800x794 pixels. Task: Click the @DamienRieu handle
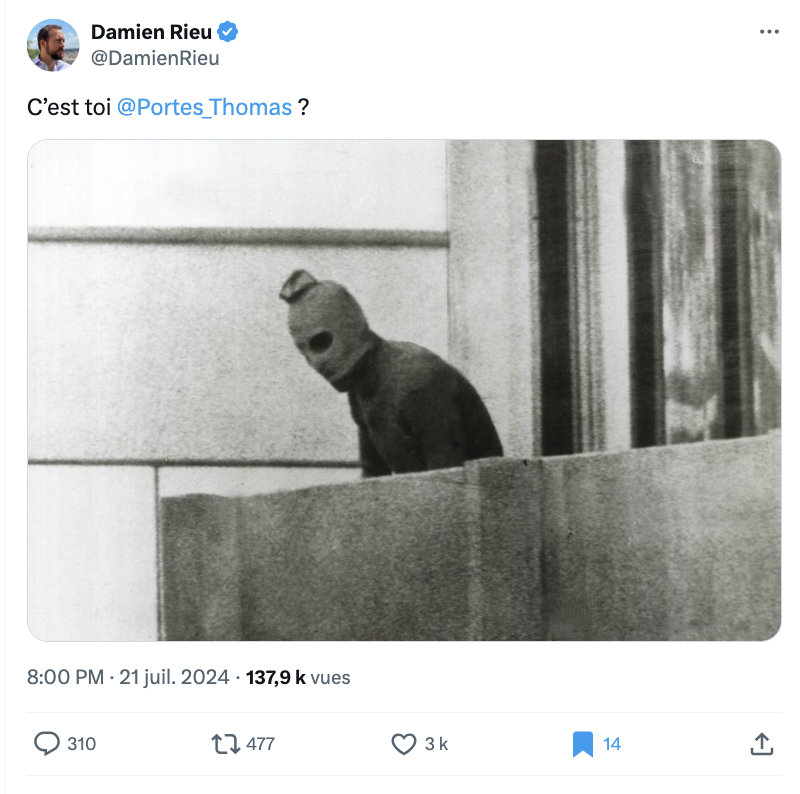[155, 58]
